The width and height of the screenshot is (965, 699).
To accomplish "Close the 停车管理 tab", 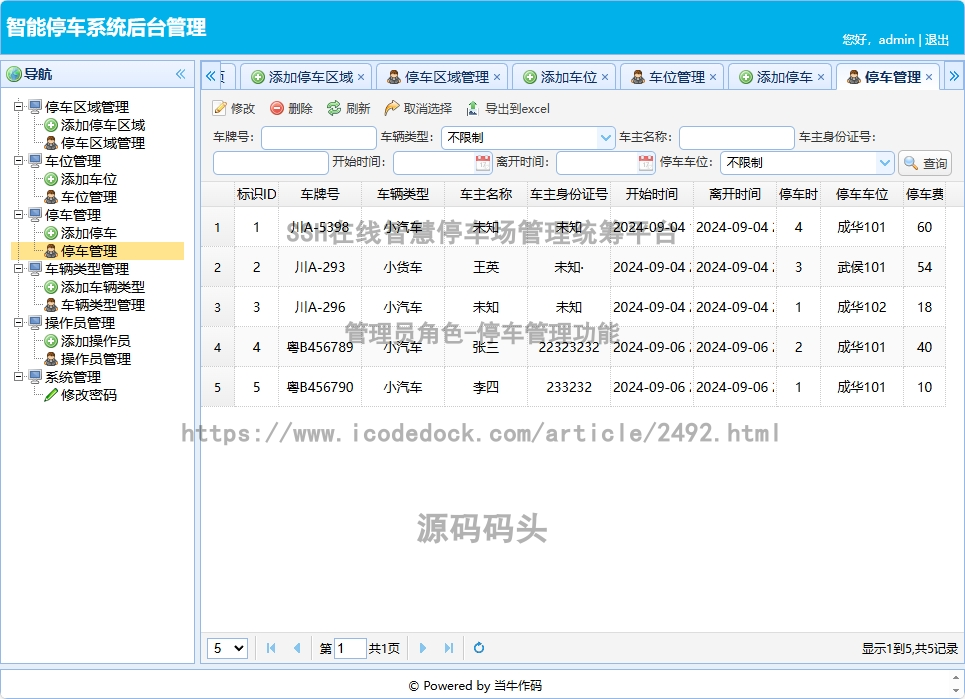I will click(x=929, y=77).
